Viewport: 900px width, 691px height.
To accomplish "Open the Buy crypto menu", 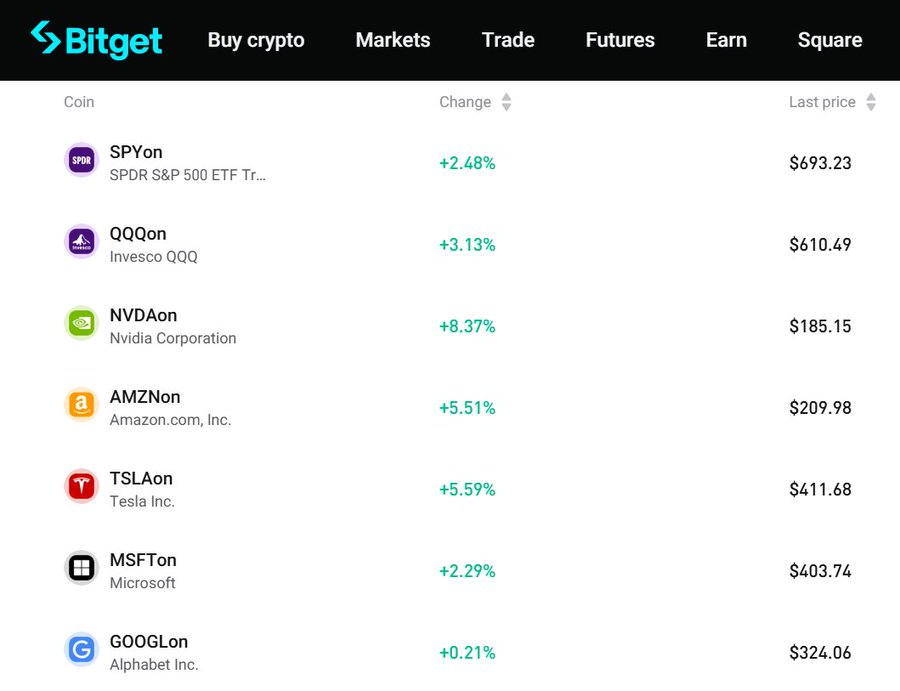I will click(256, 40).
